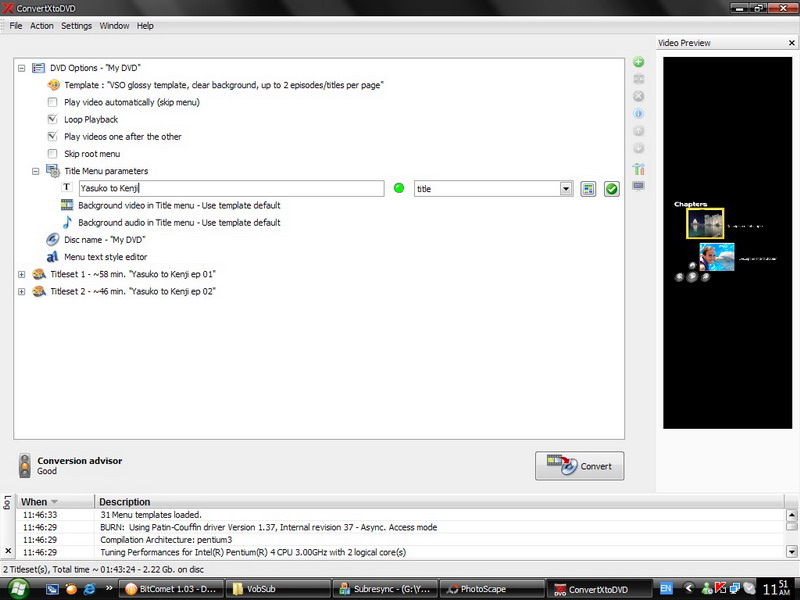800x600 pixels.
Task: Click the Template palette icon
Action: tap(53, 85)
